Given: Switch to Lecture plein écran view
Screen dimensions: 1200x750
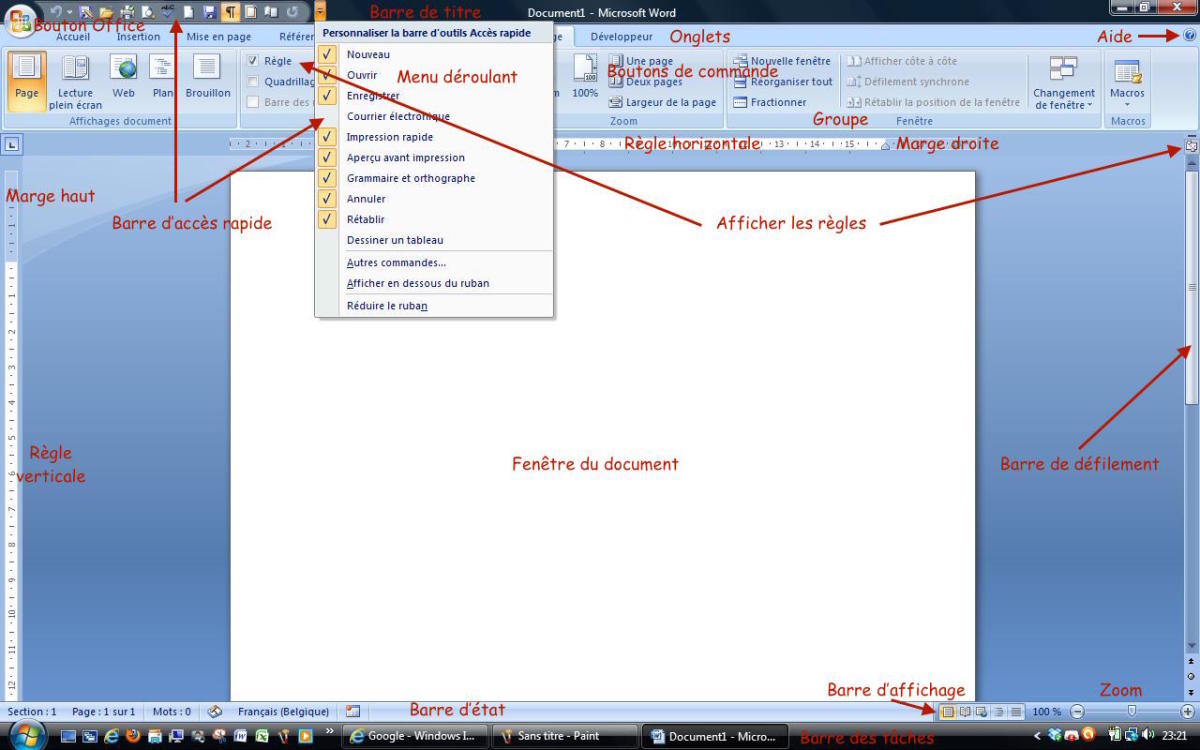Looking at the screenshot, I should click(x=76, y=81).
